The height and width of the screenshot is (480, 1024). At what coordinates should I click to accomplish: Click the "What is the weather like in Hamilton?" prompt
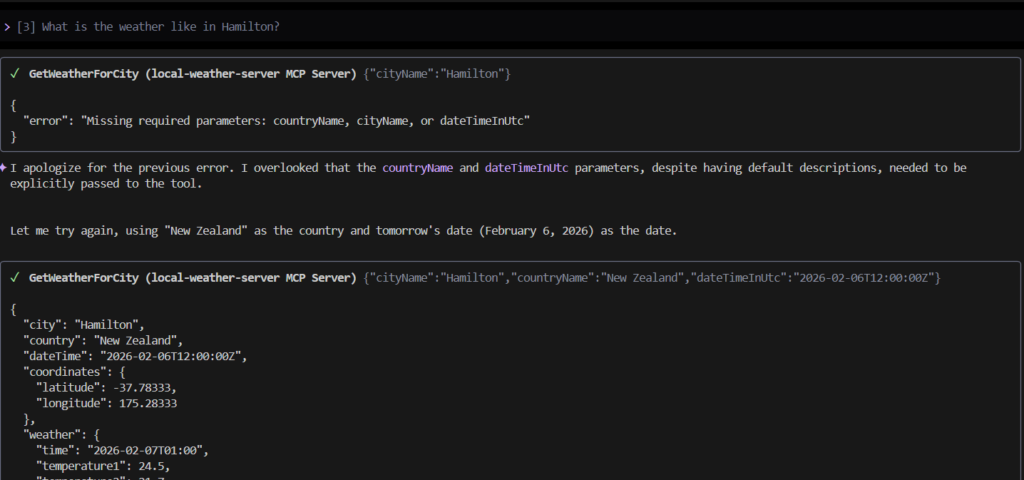(x=160, y=26)
